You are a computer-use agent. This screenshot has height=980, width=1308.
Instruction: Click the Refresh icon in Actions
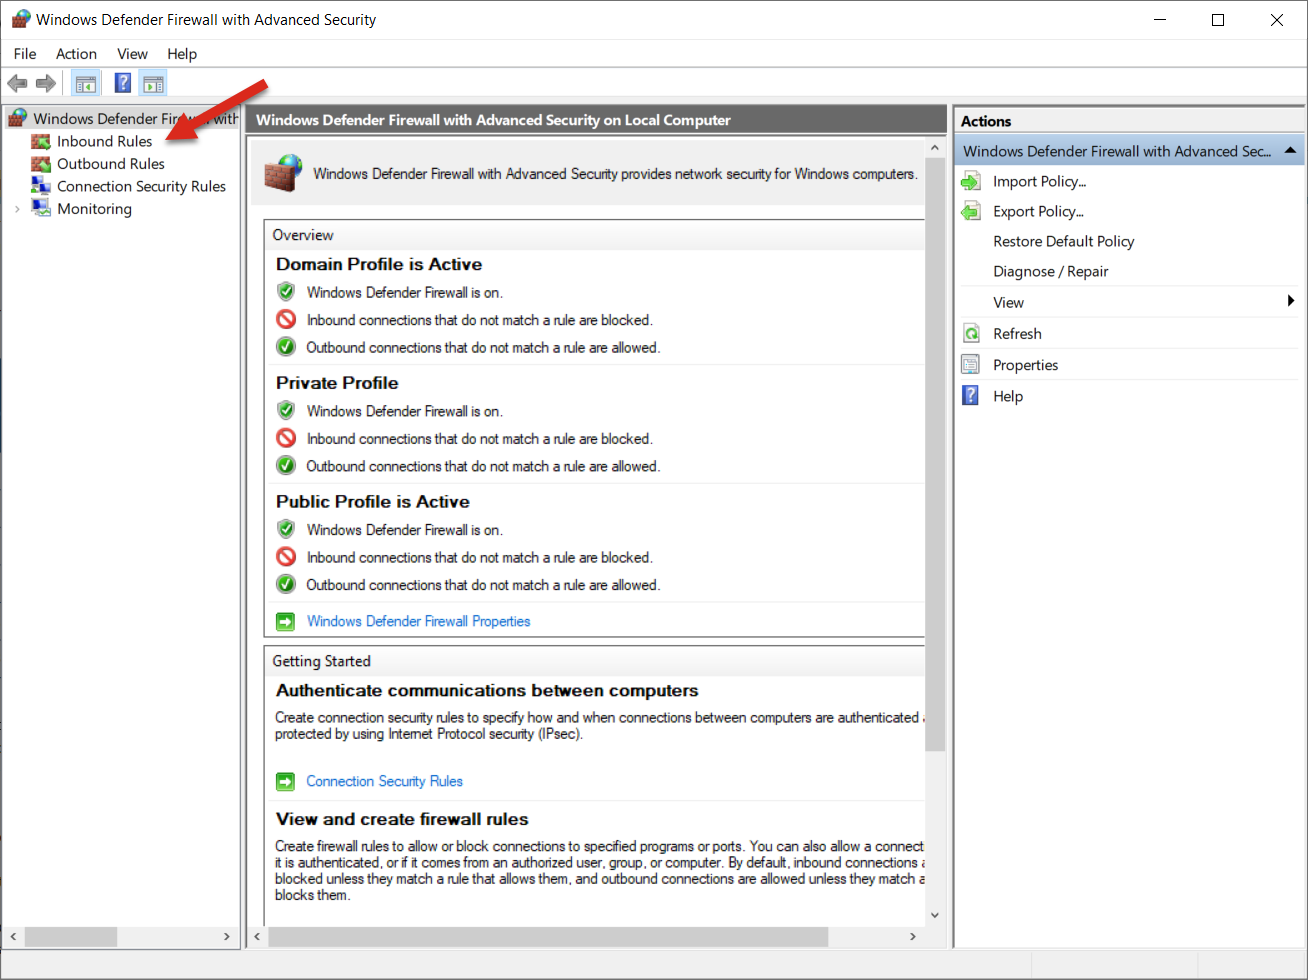[971, 334]
